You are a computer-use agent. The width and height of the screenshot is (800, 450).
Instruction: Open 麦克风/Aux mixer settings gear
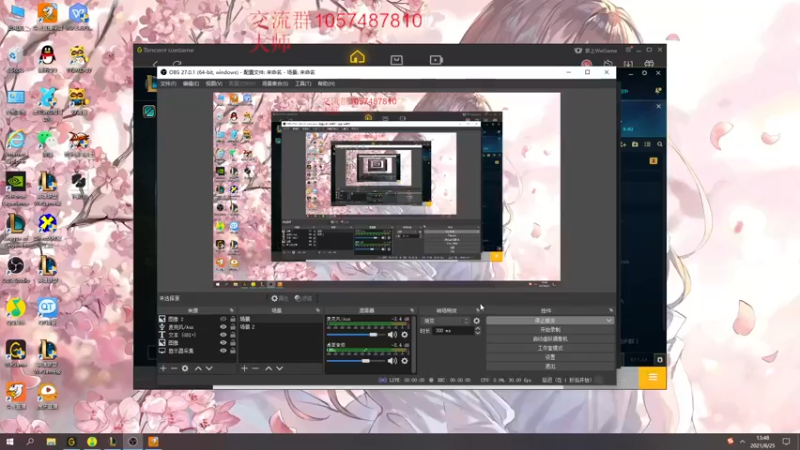405,335
